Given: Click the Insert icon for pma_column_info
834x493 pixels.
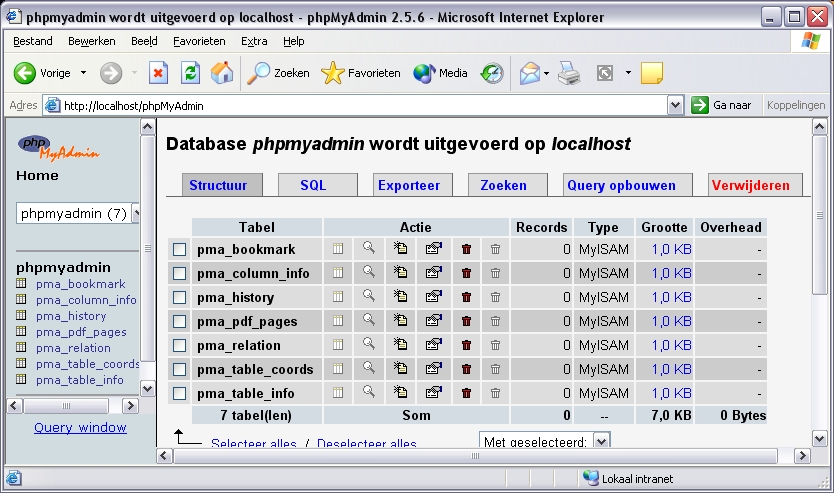Looking at the screenshot, I should (x=400, y=272).
